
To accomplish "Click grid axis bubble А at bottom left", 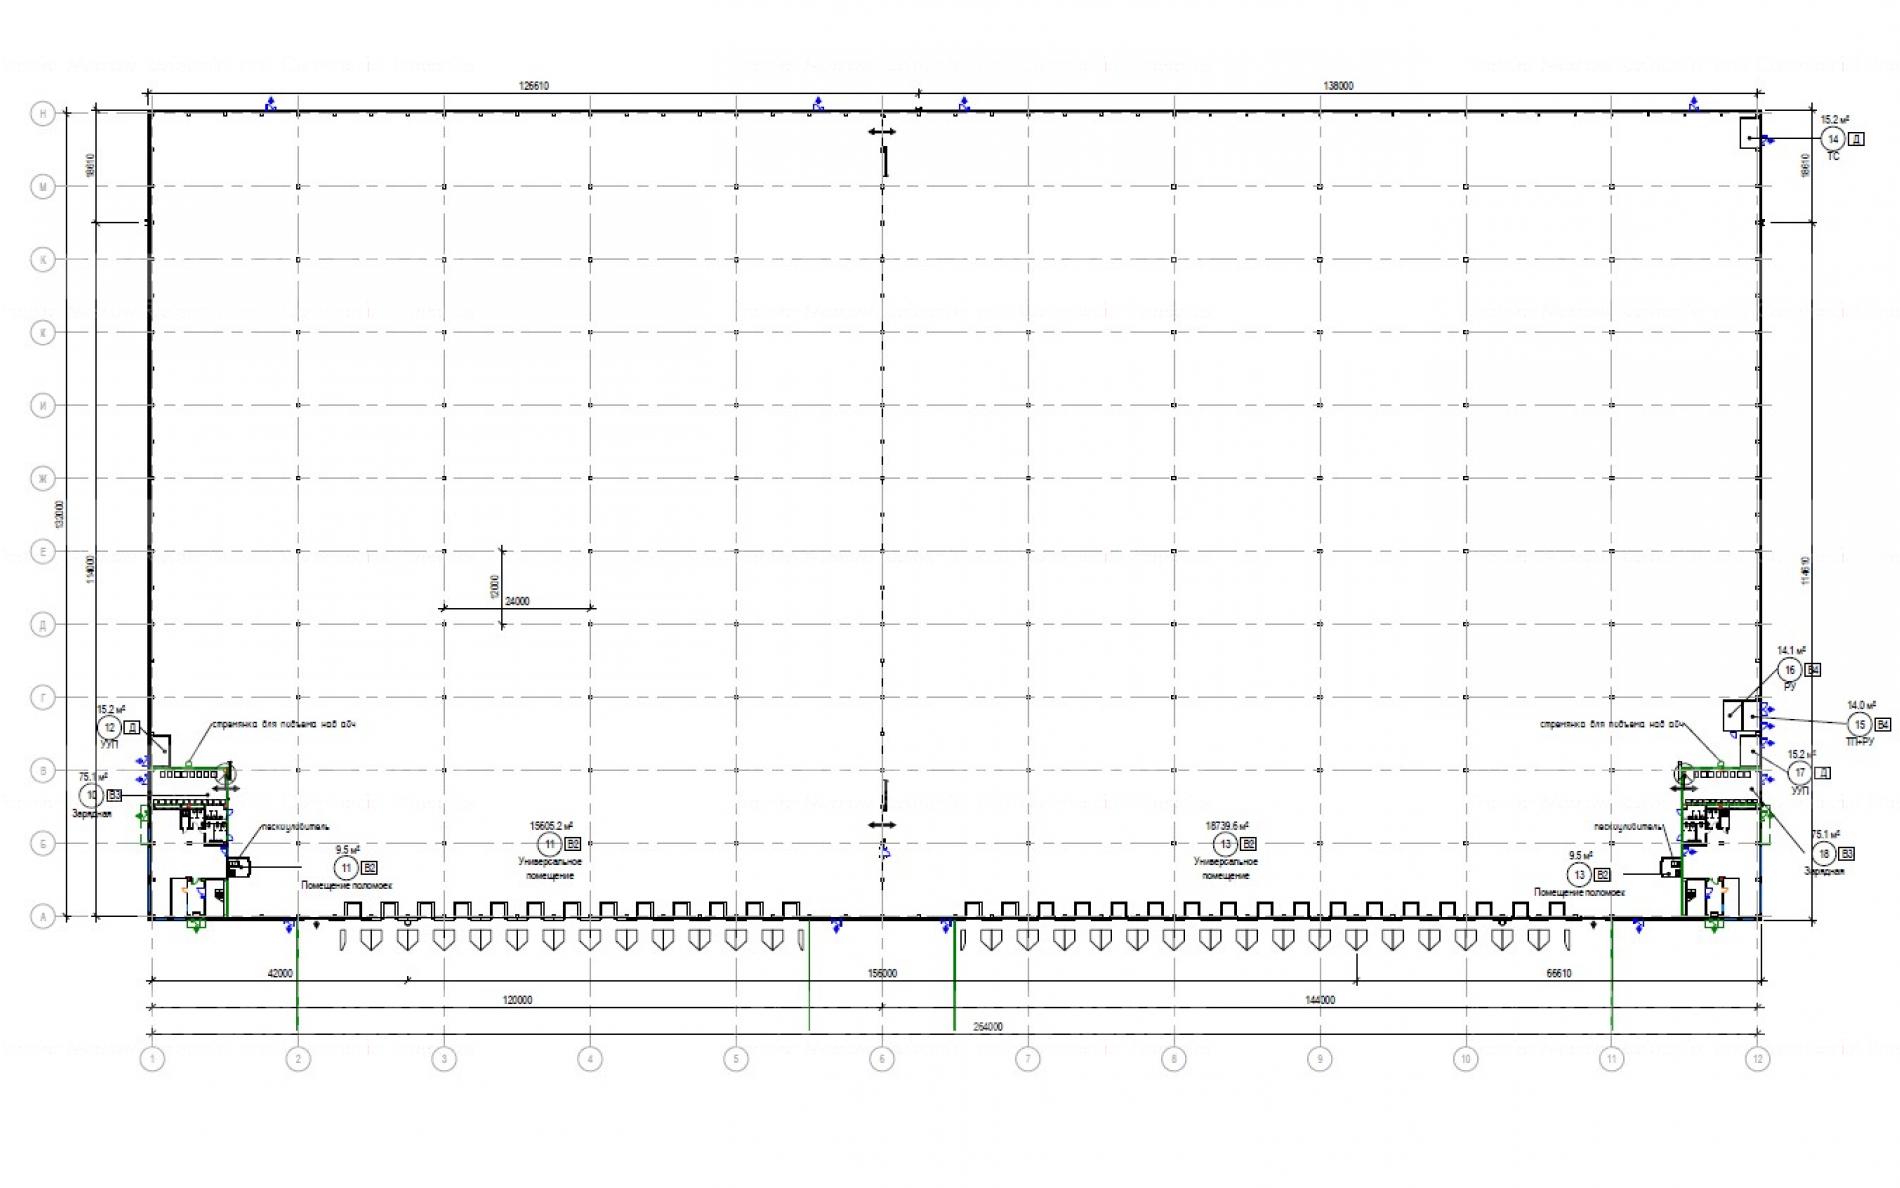I will (42, 917).
